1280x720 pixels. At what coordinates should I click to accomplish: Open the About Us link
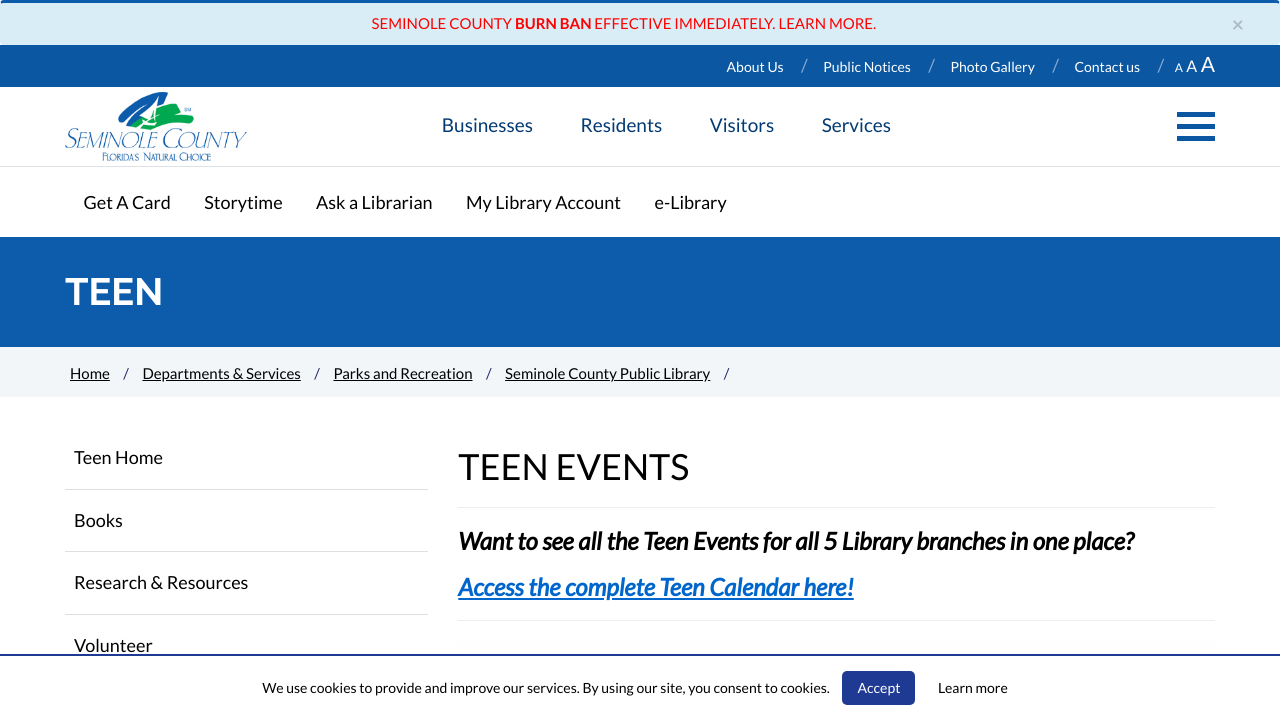[755, 67]
